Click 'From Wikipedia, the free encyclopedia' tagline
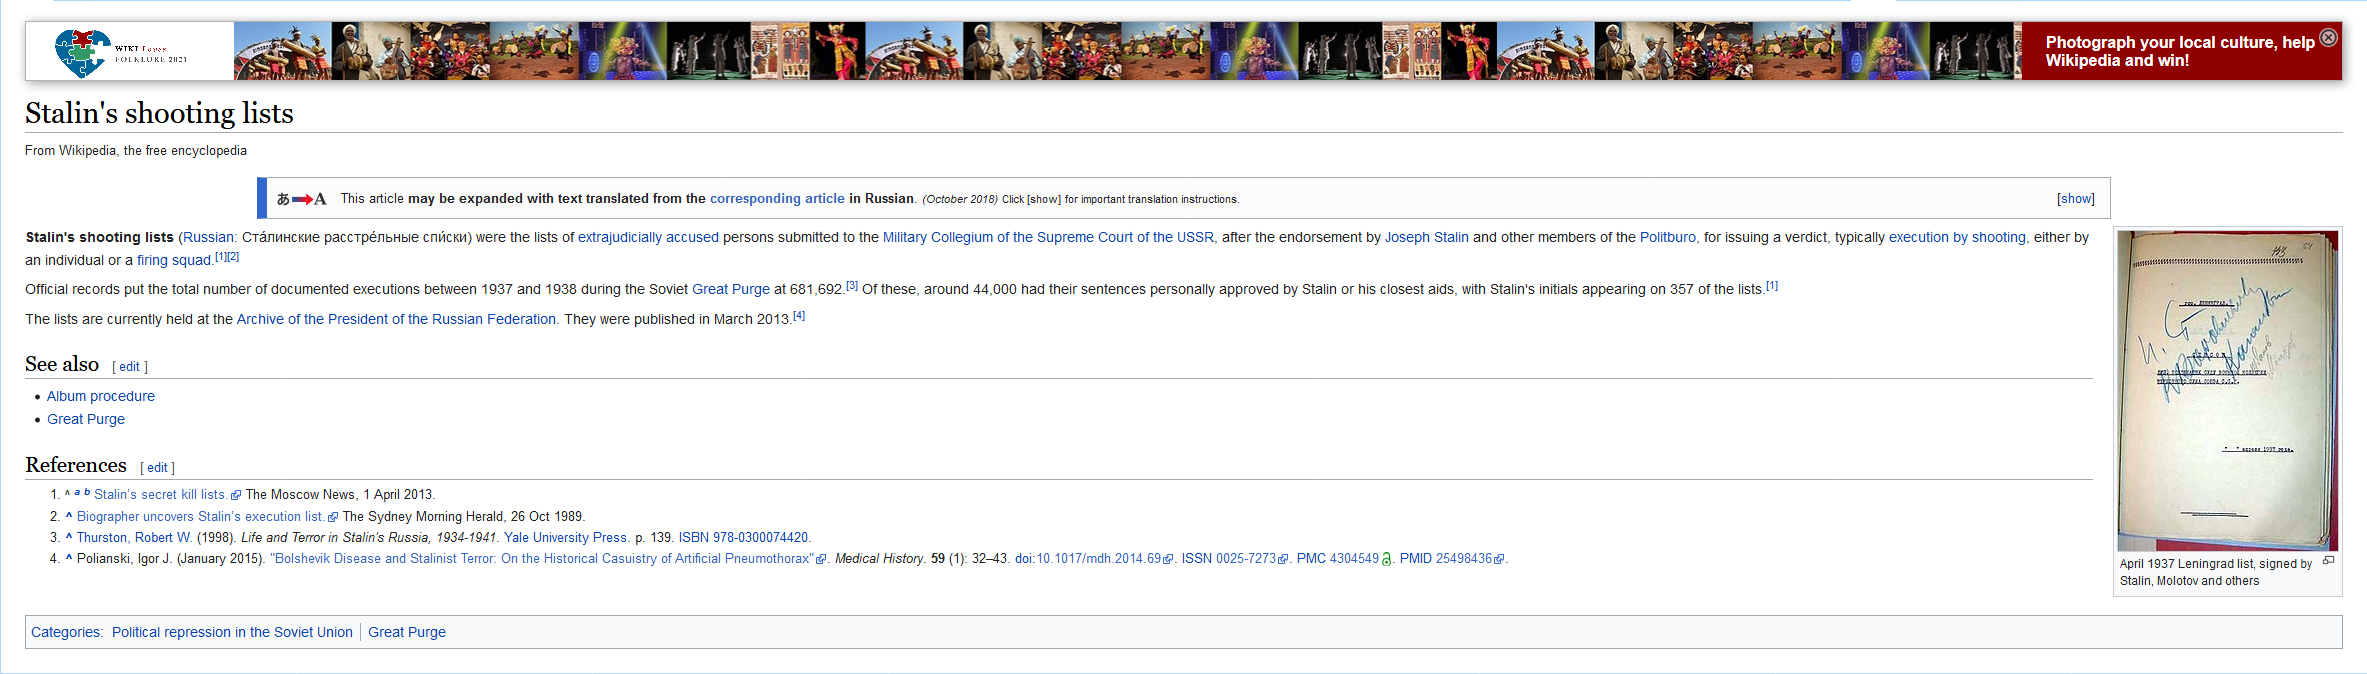The image size is (2367, 674). click(136, 151)
